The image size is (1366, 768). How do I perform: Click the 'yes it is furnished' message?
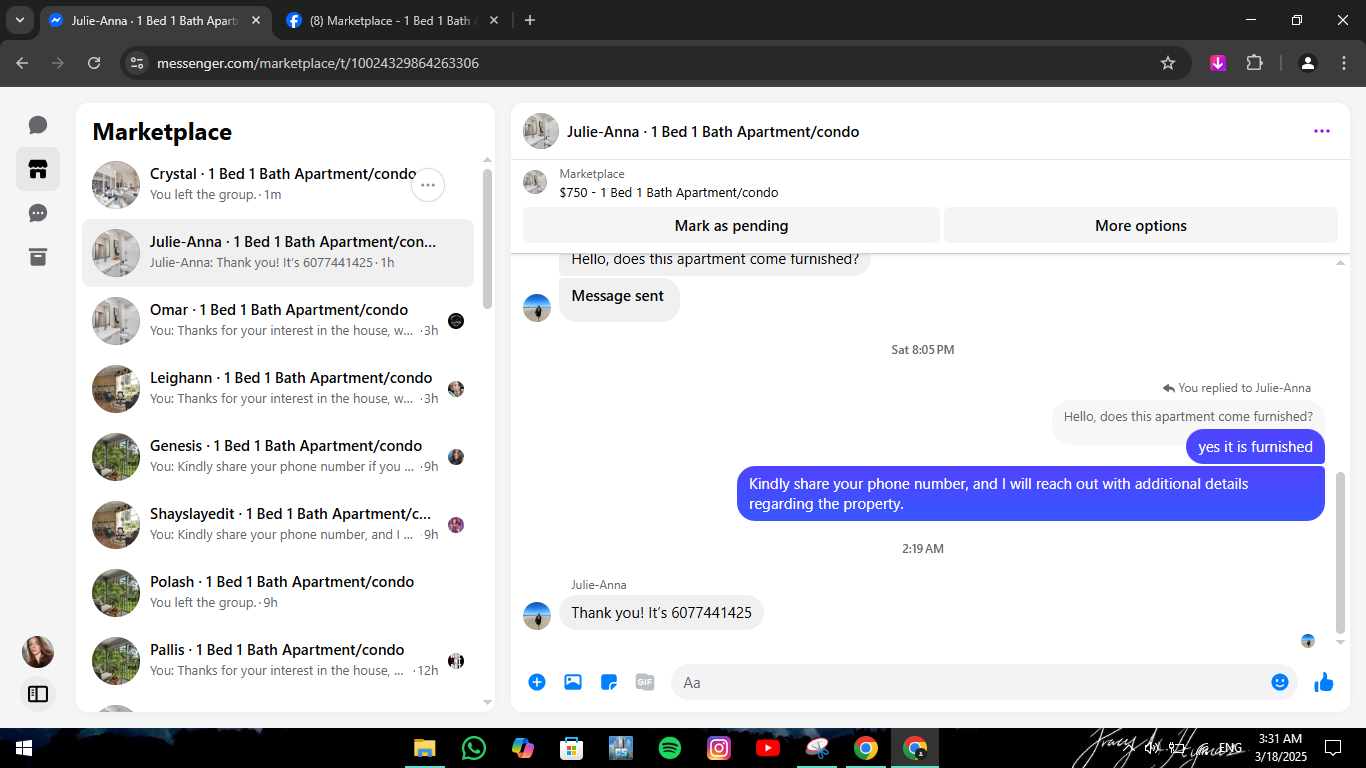[x=1255, y=447]
